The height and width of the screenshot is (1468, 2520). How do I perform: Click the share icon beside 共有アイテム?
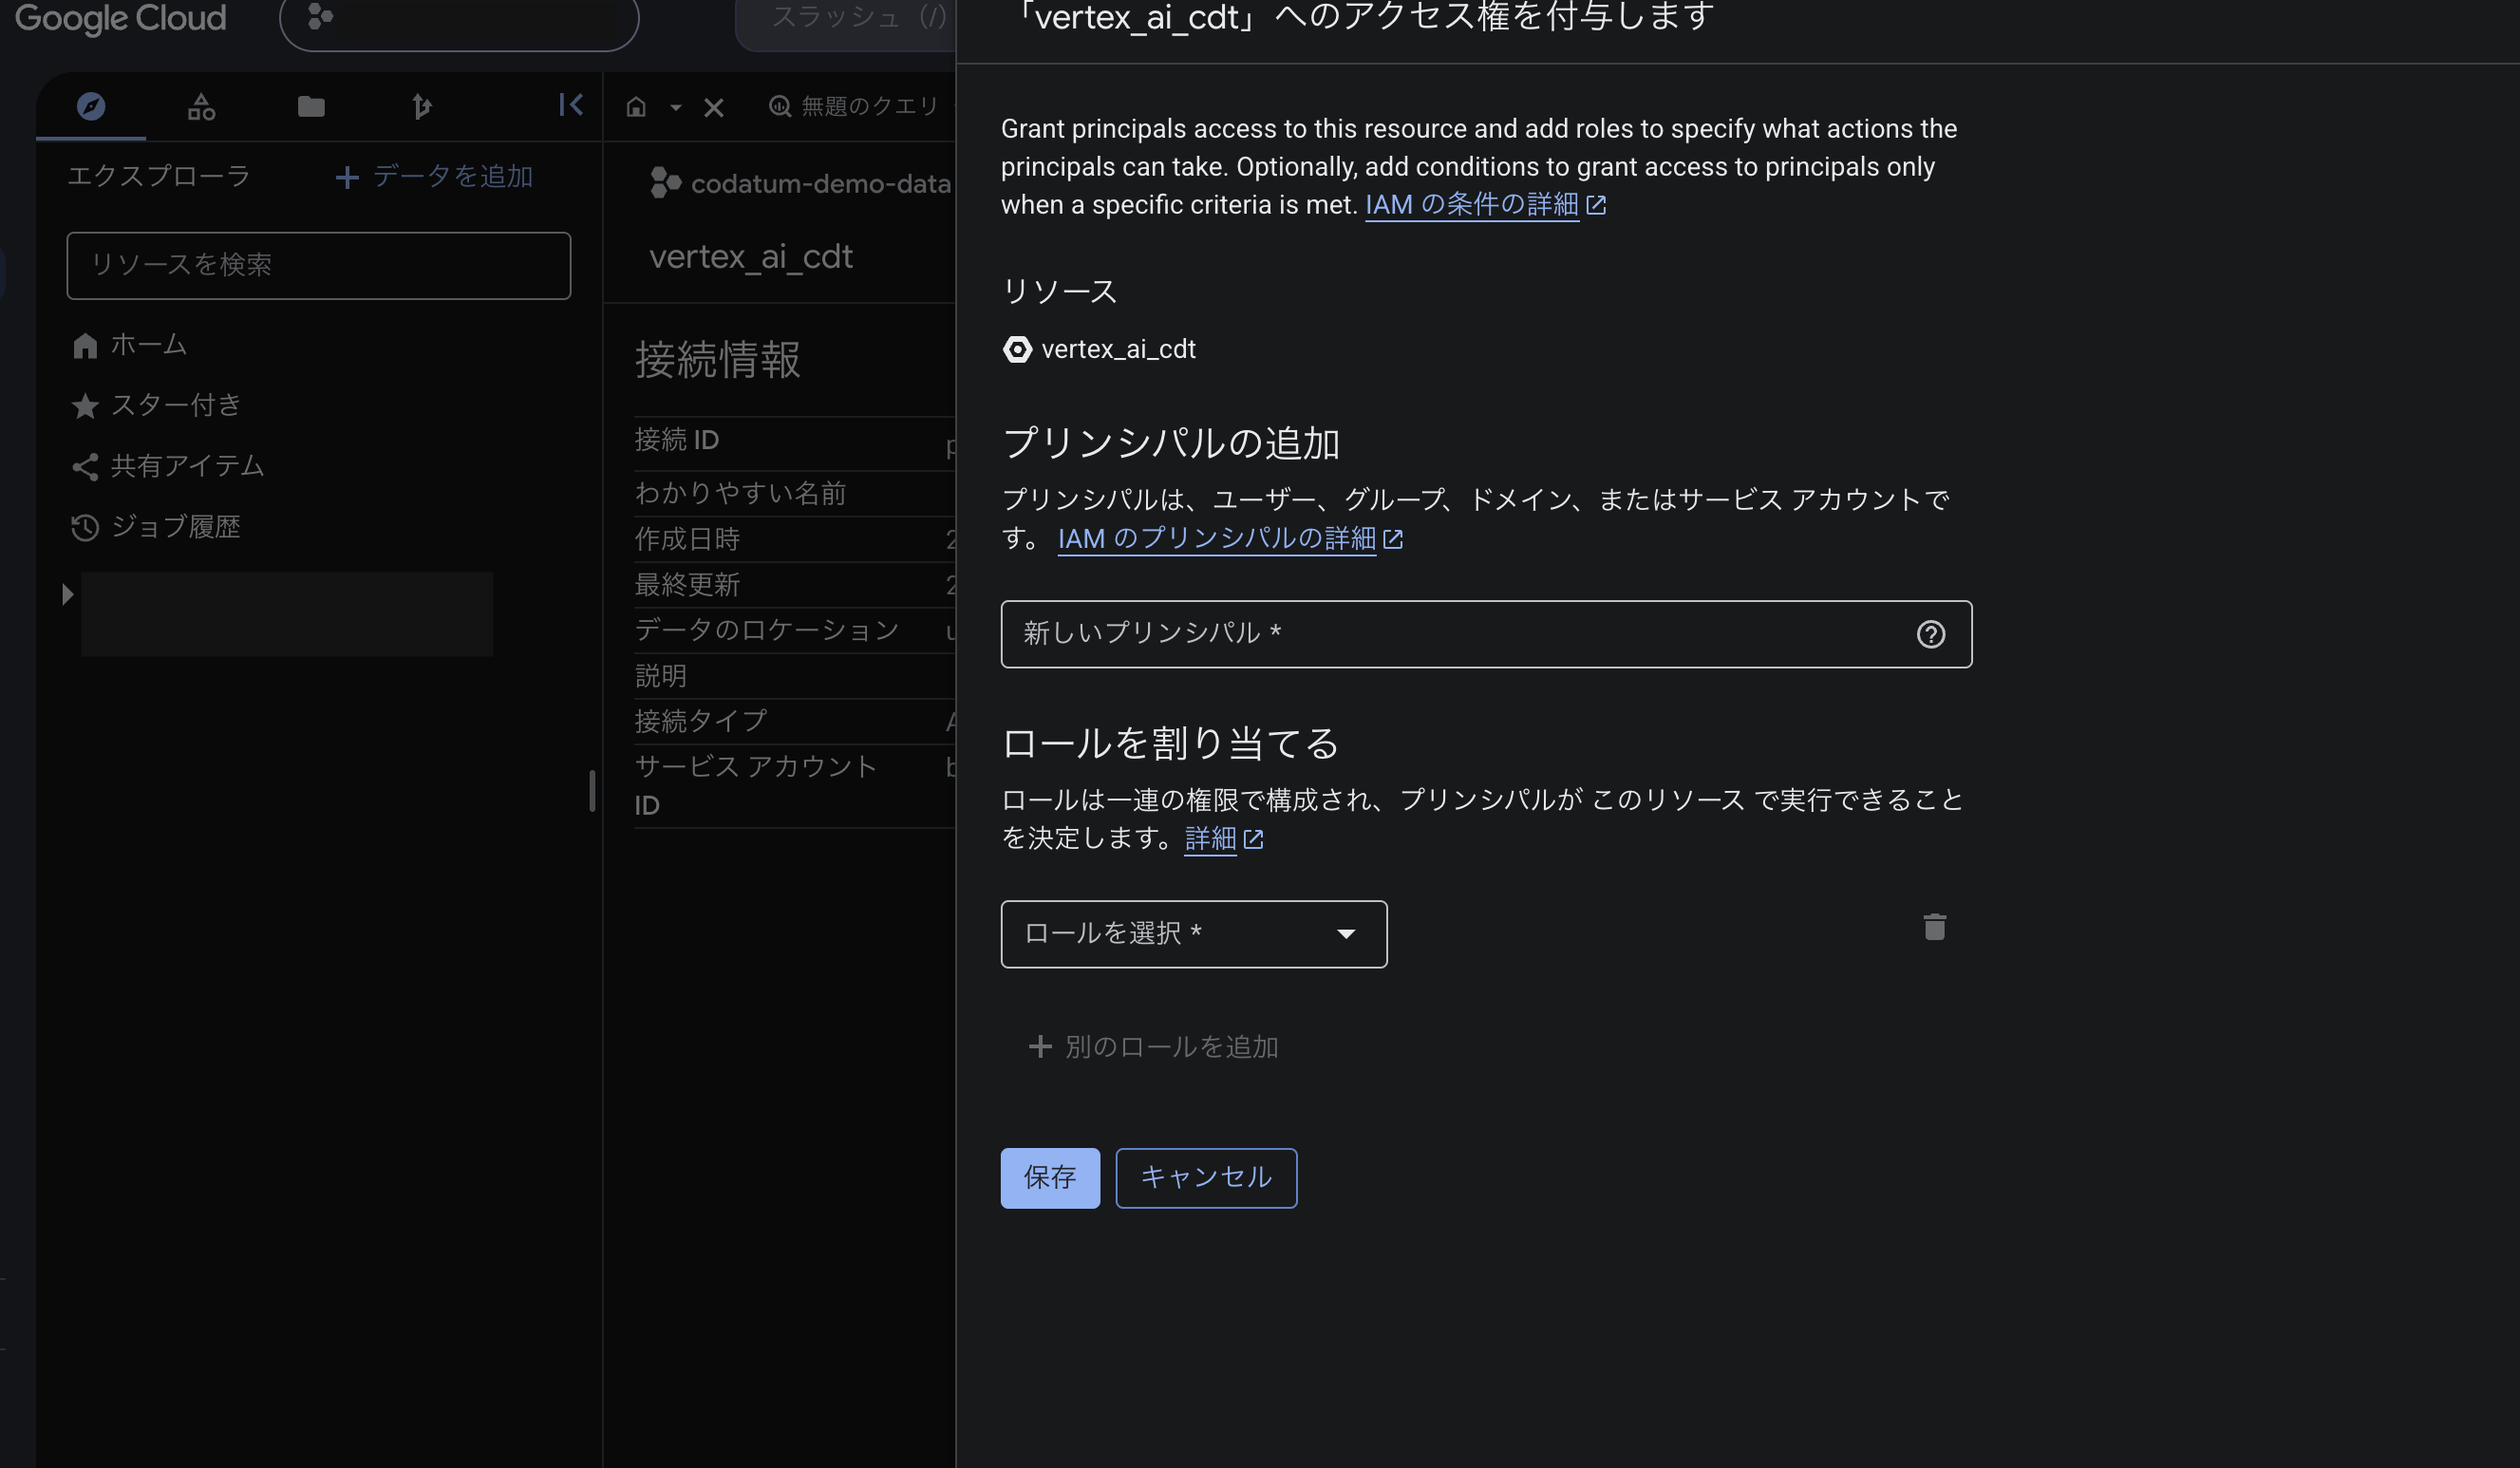(x=85, y=467)
